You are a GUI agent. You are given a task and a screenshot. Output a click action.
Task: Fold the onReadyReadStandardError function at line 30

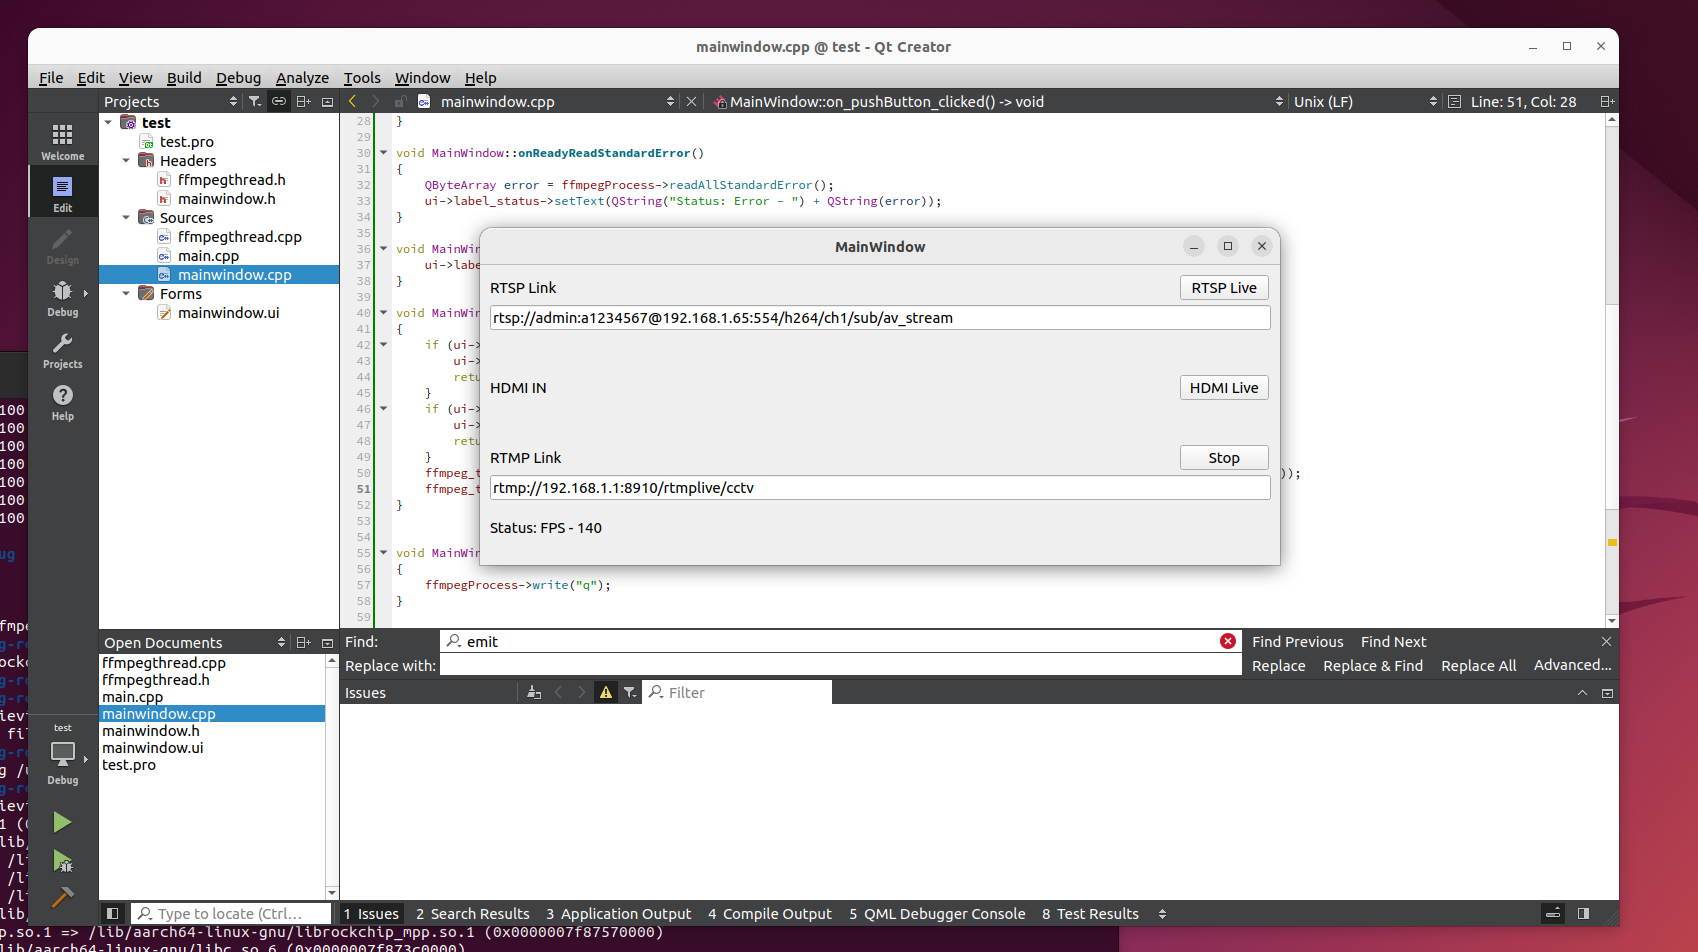(x=383, y=152)
